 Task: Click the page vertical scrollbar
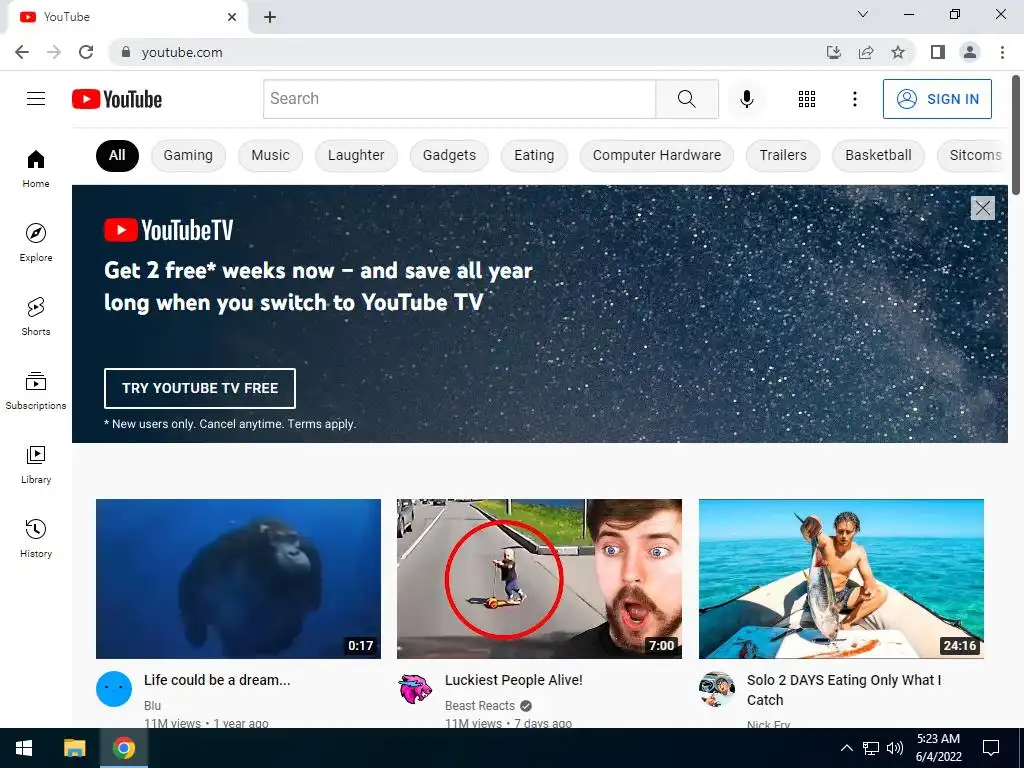(1016, 135)
